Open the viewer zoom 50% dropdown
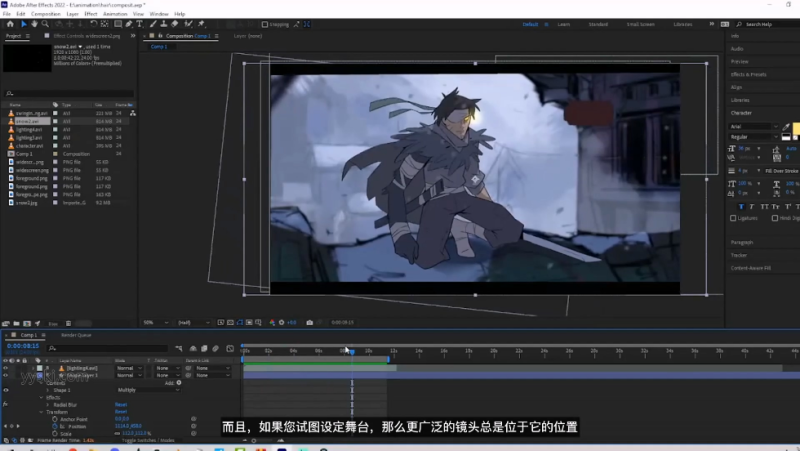The width and height of the screenshot is (800, 451). (x=156, y=322)
